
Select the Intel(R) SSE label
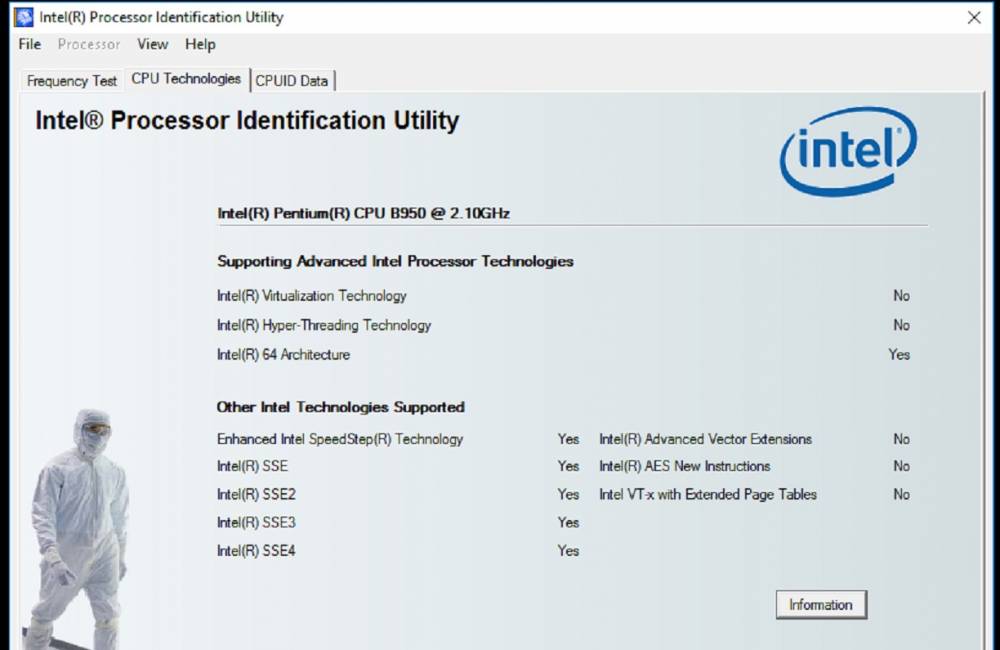click(253, 466)
